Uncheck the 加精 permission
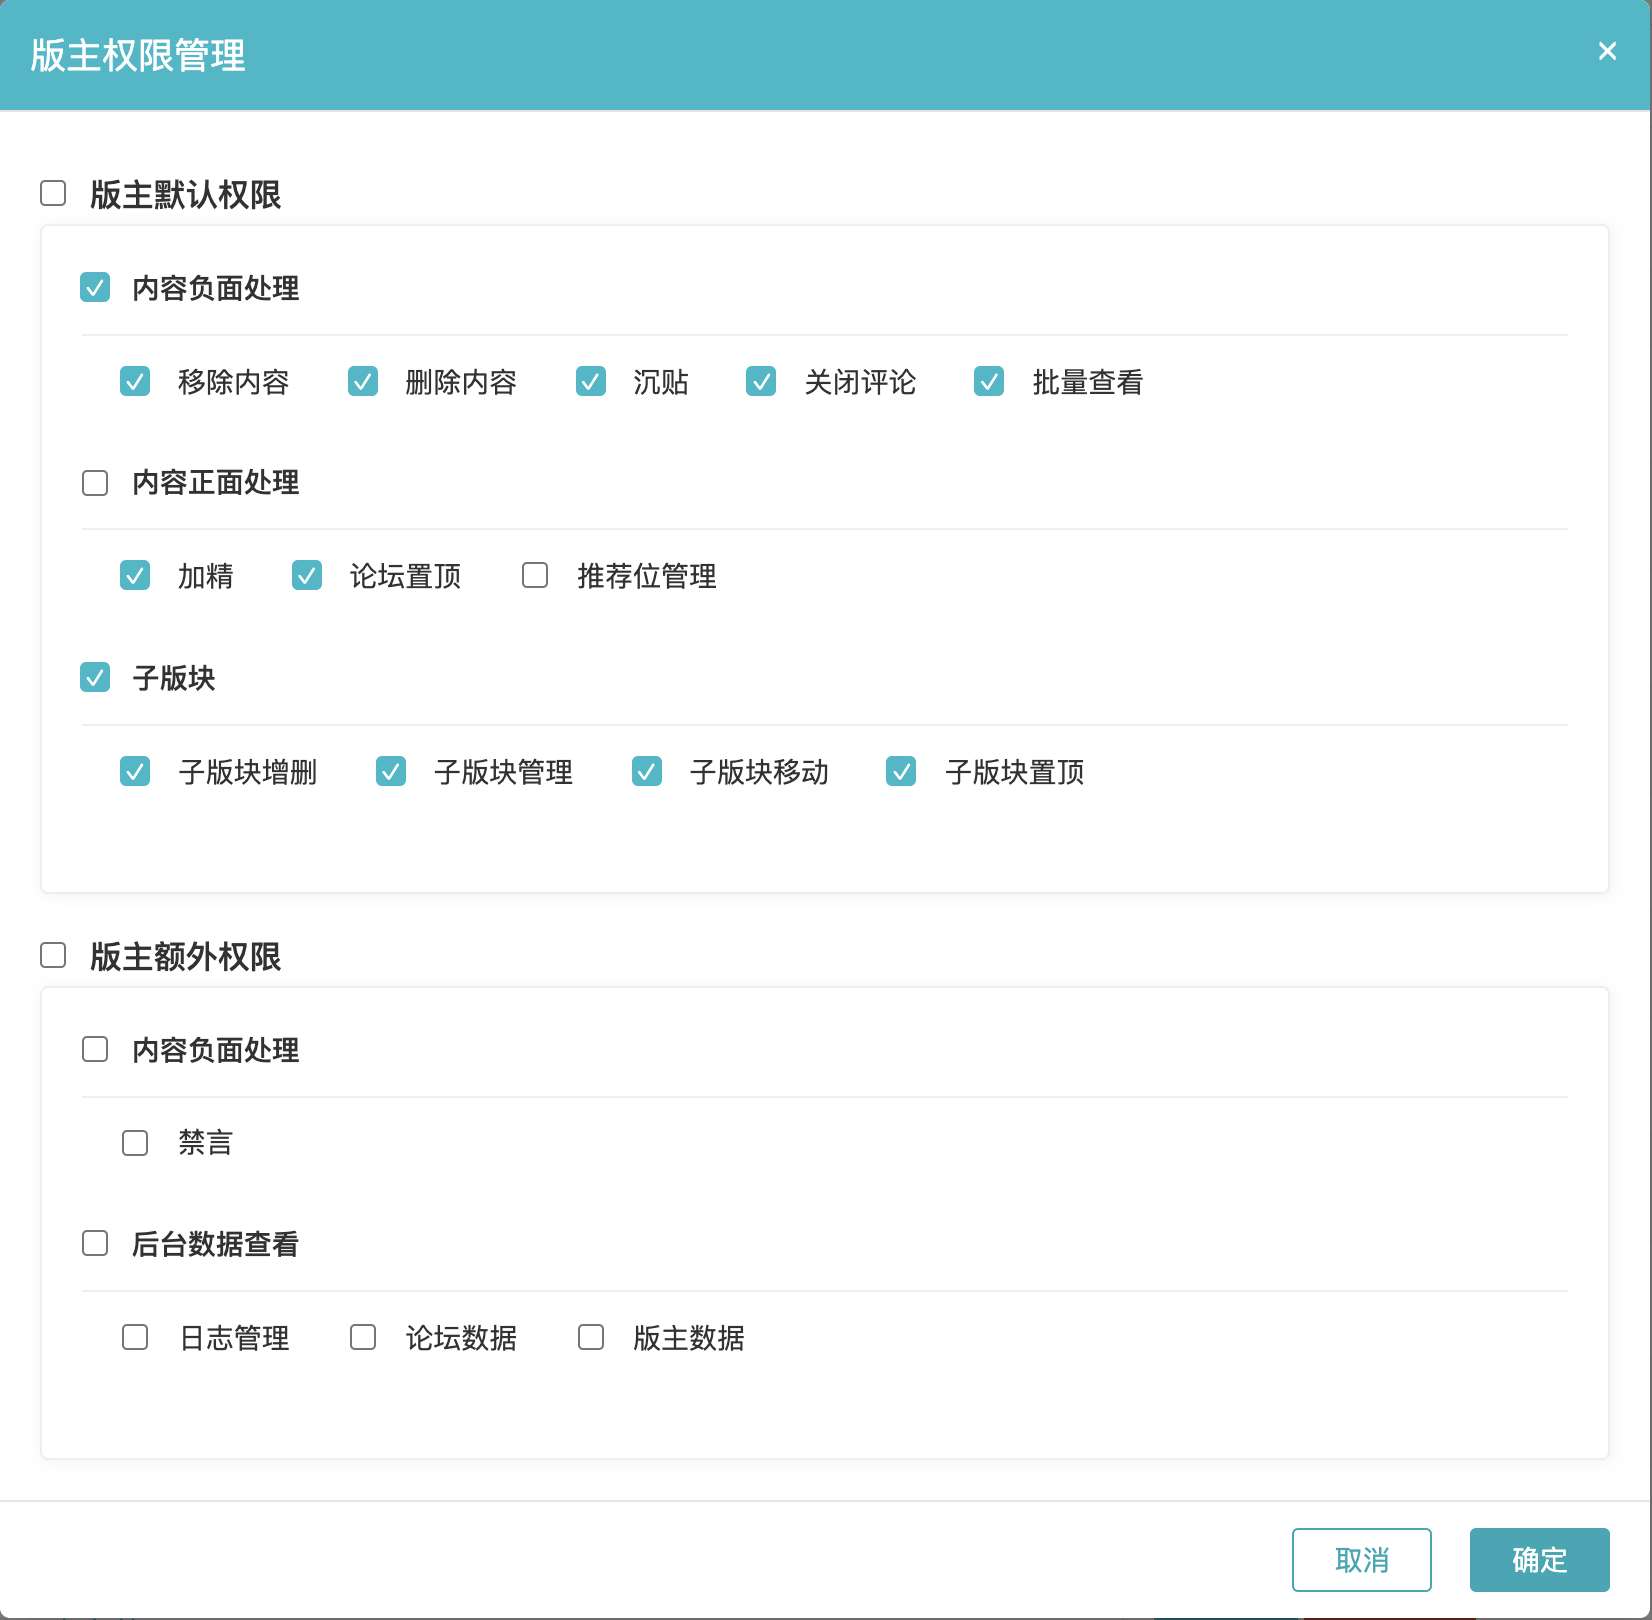The height and width of the screenshot is (1620, 1652). (135, 575)
